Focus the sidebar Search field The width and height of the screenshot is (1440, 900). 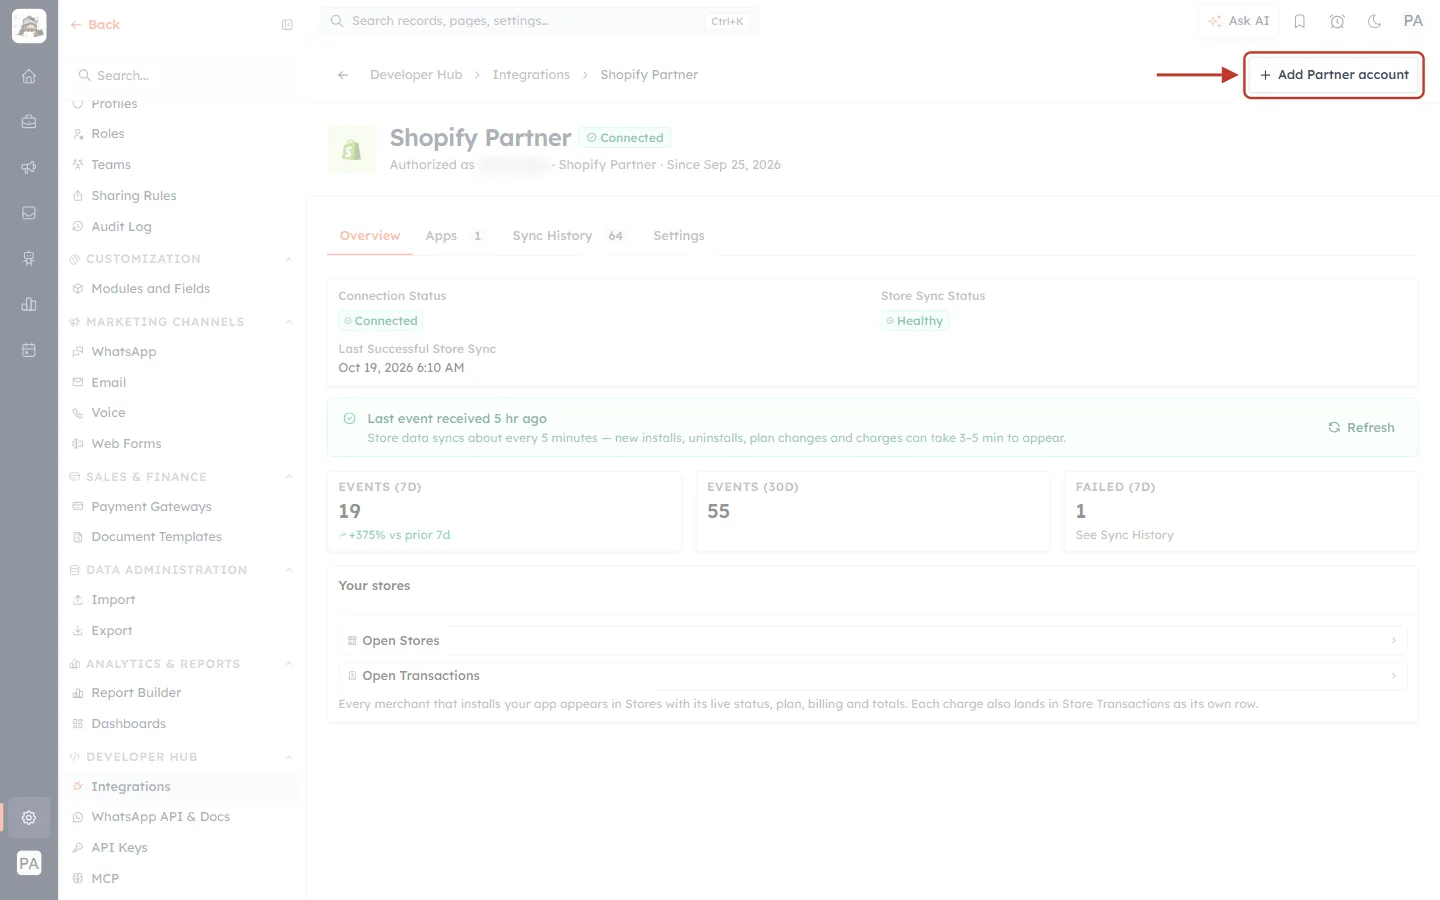click(x=182, y=76)
